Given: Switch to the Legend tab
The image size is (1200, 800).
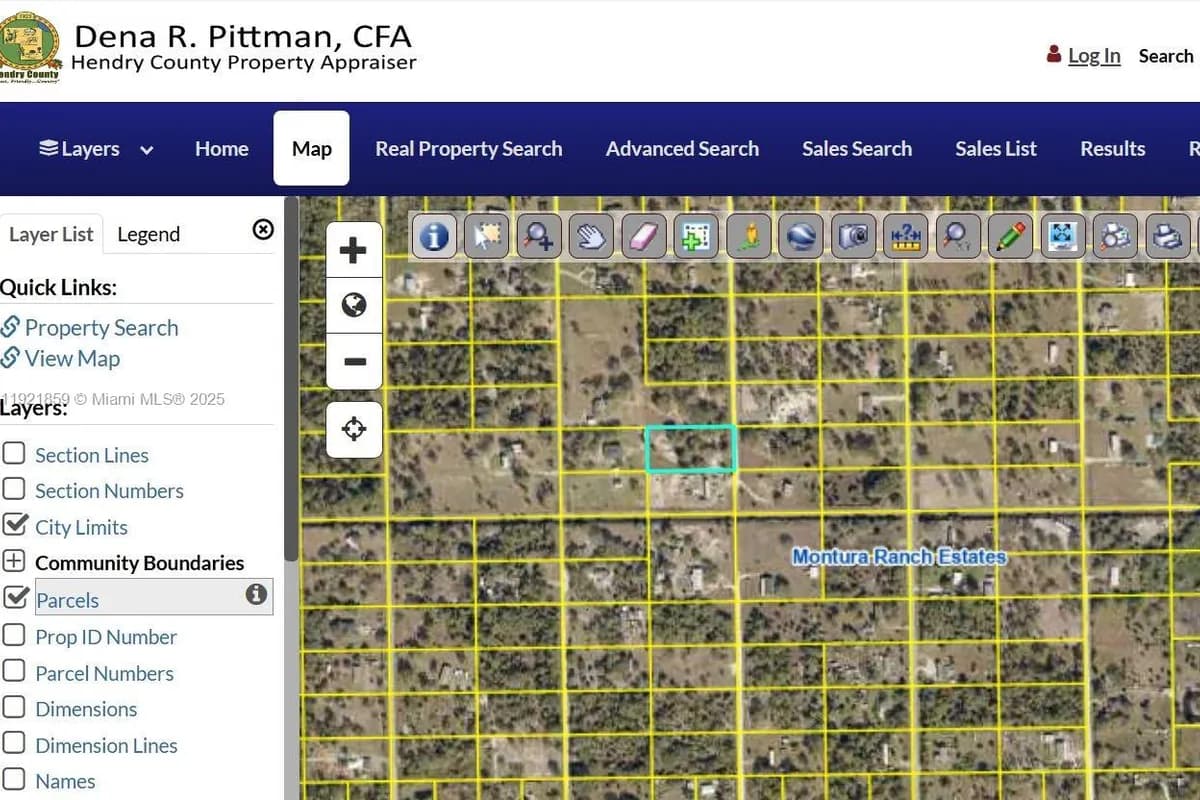Looking at the screenshot, I should [x=148, y=234].
